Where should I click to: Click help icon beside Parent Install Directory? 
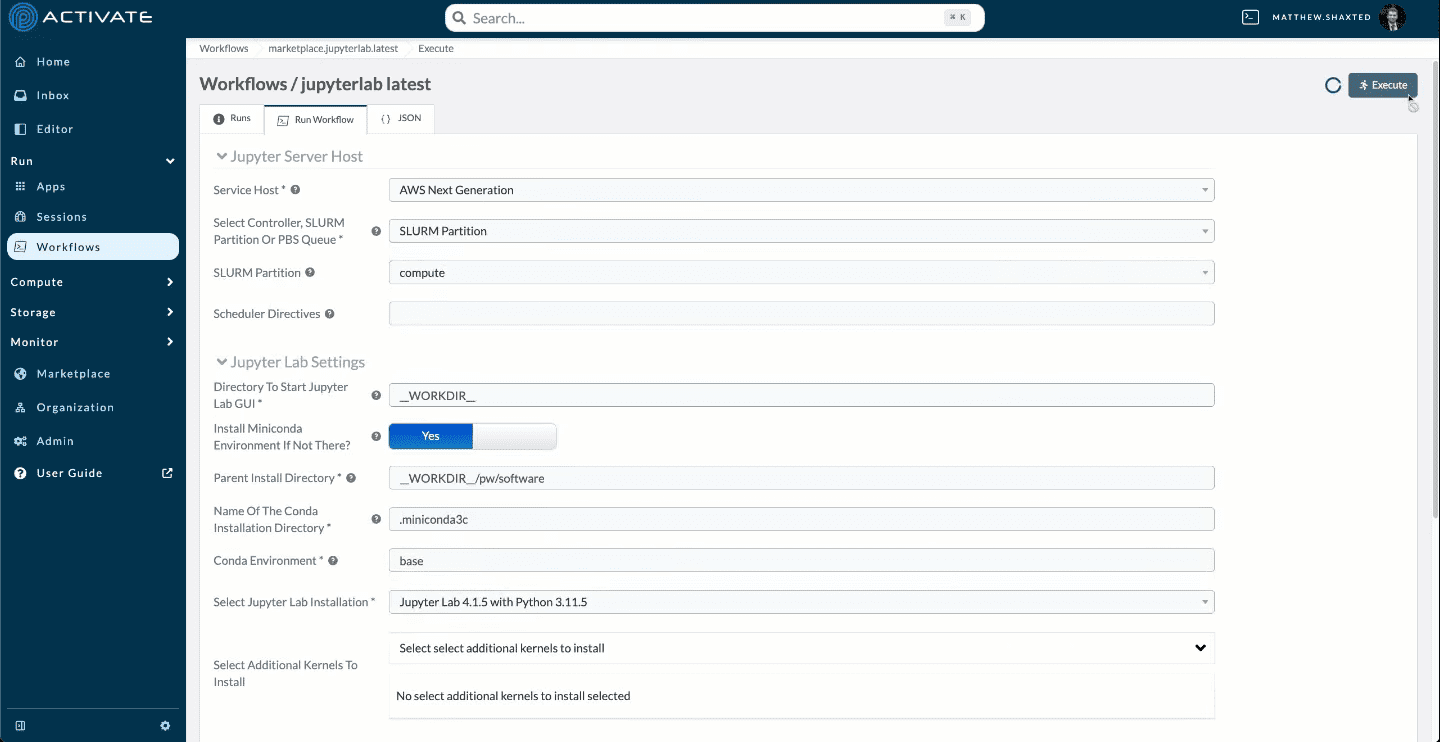point(351,478)
